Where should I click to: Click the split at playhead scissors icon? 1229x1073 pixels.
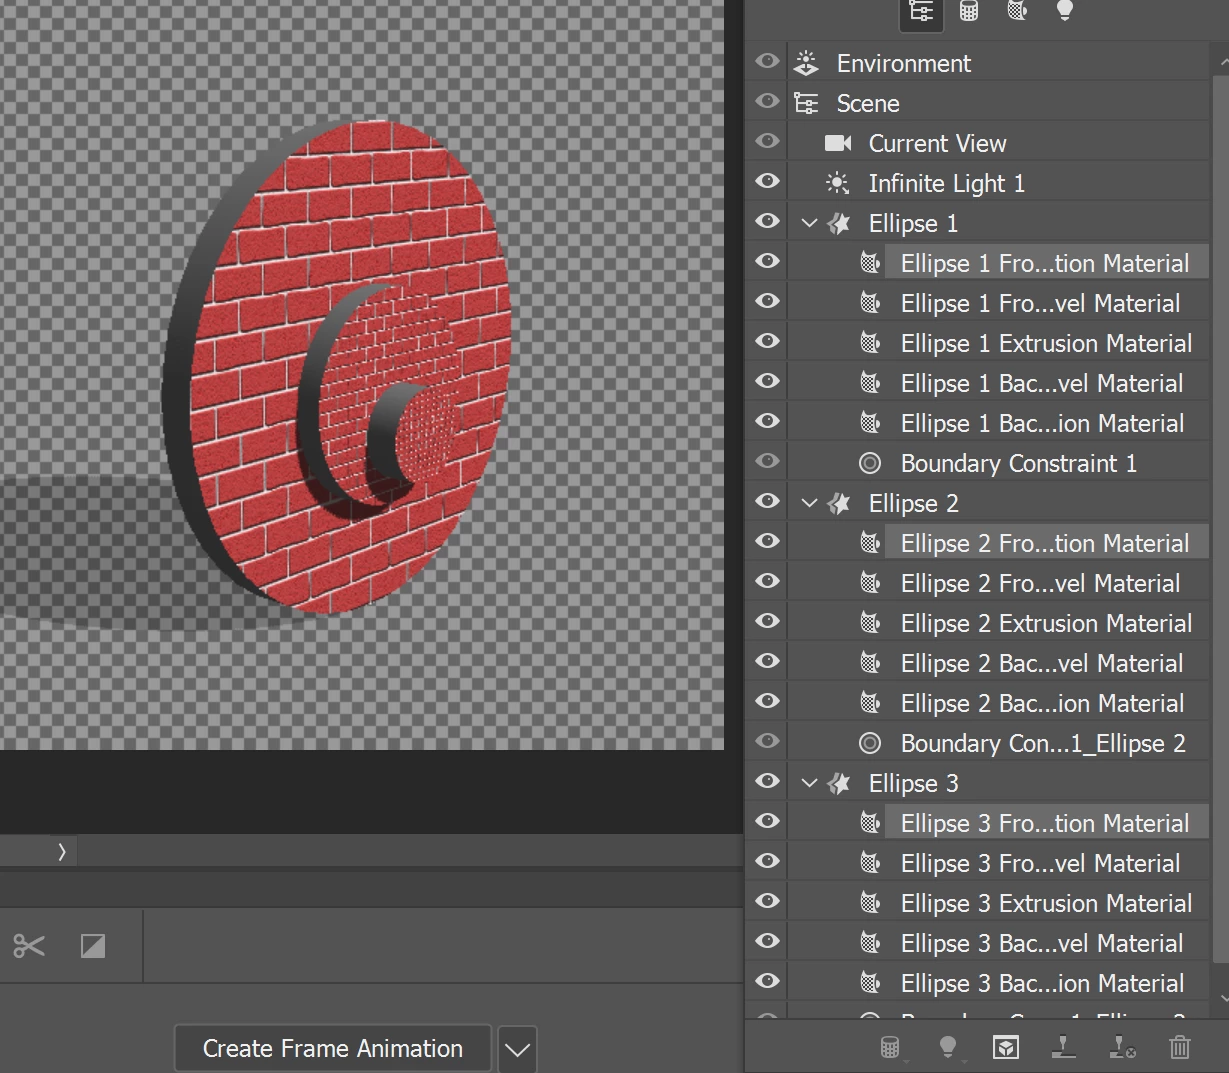[29, 946]
